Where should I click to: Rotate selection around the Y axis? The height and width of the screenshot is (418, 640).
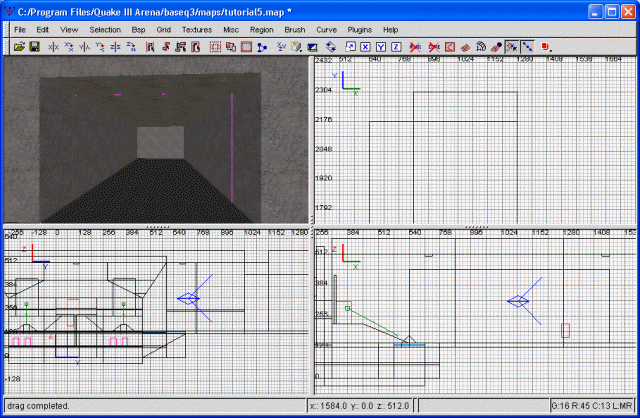click(100, 47)
